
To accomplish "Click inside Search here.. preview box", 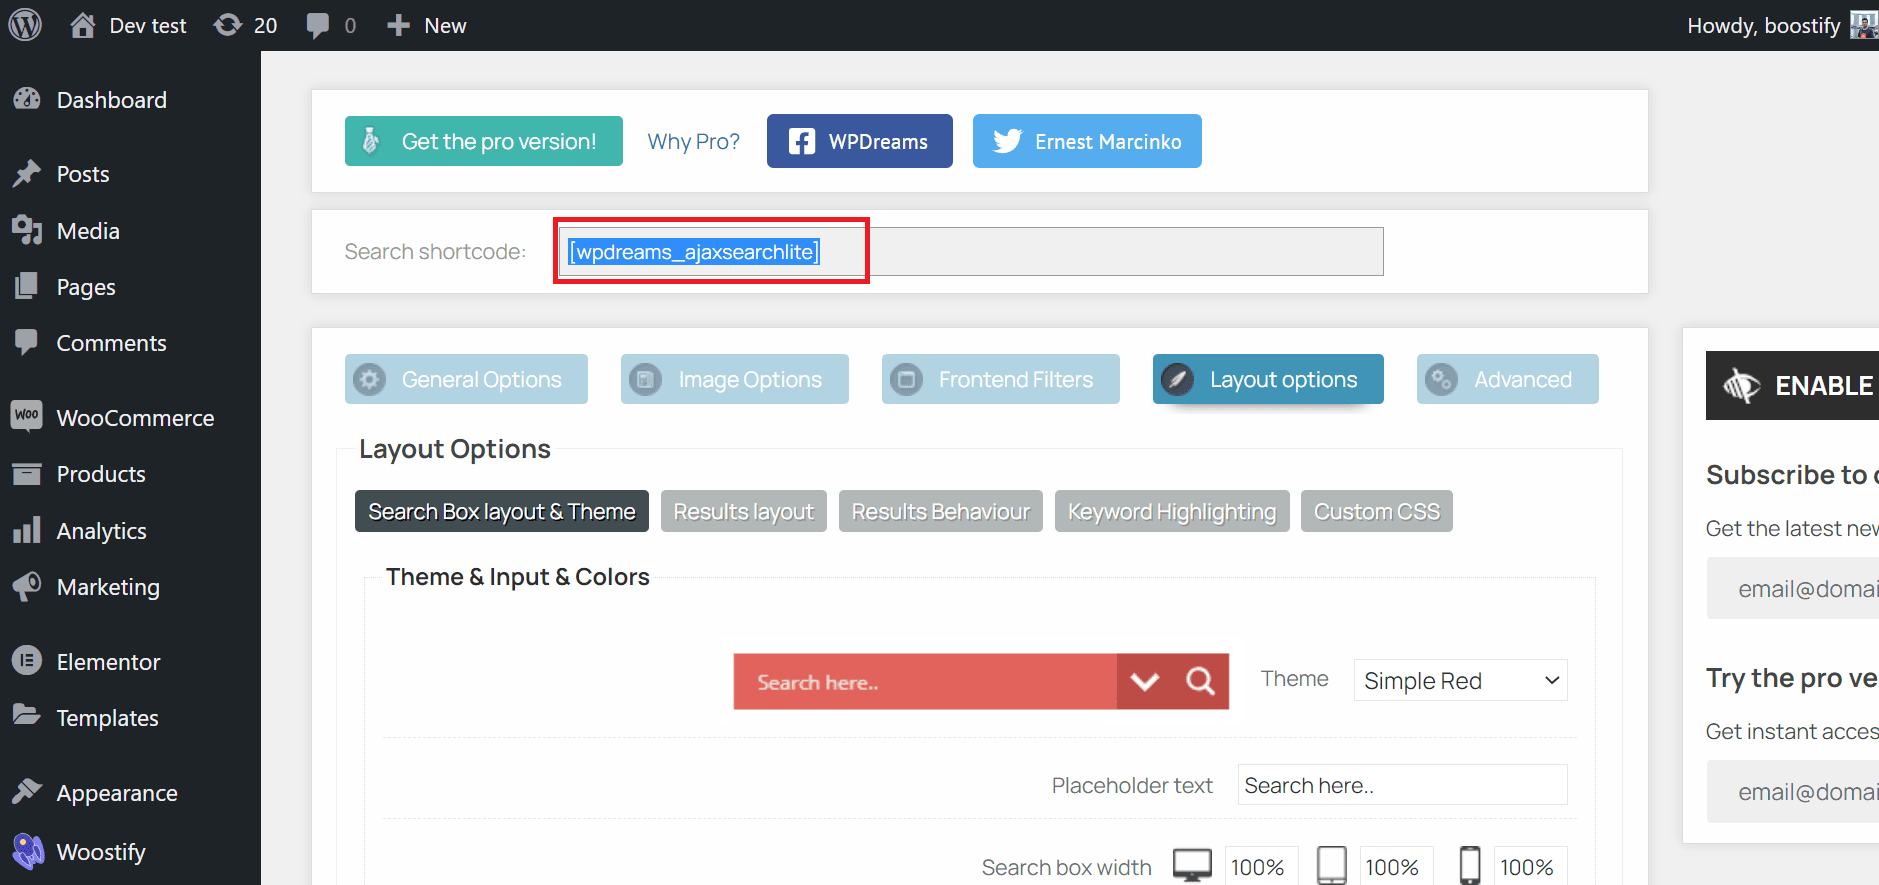I will [x=925, y=681].
